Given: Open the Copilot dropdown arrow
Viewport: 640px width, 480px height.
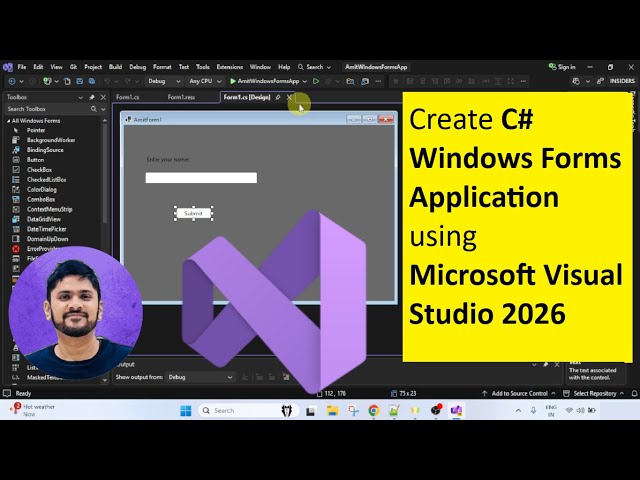Looking at the screenshot, I should pos(588,81).
